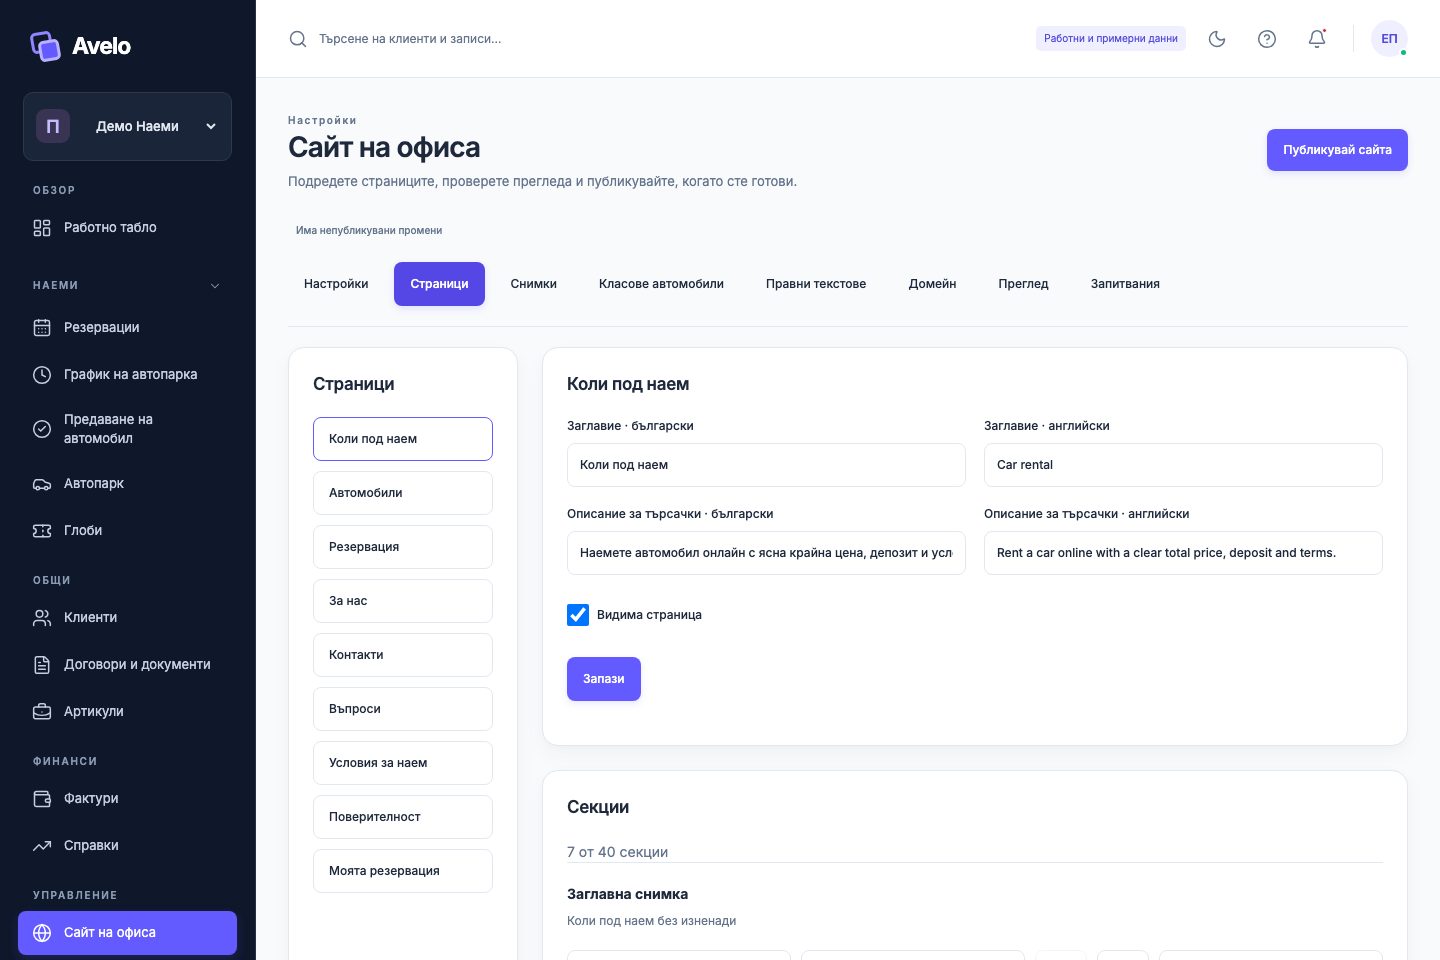The height and width of the screenshot is (960, 1440).
Task: Switch to the Настройки tab
Action: coord(336,284)
